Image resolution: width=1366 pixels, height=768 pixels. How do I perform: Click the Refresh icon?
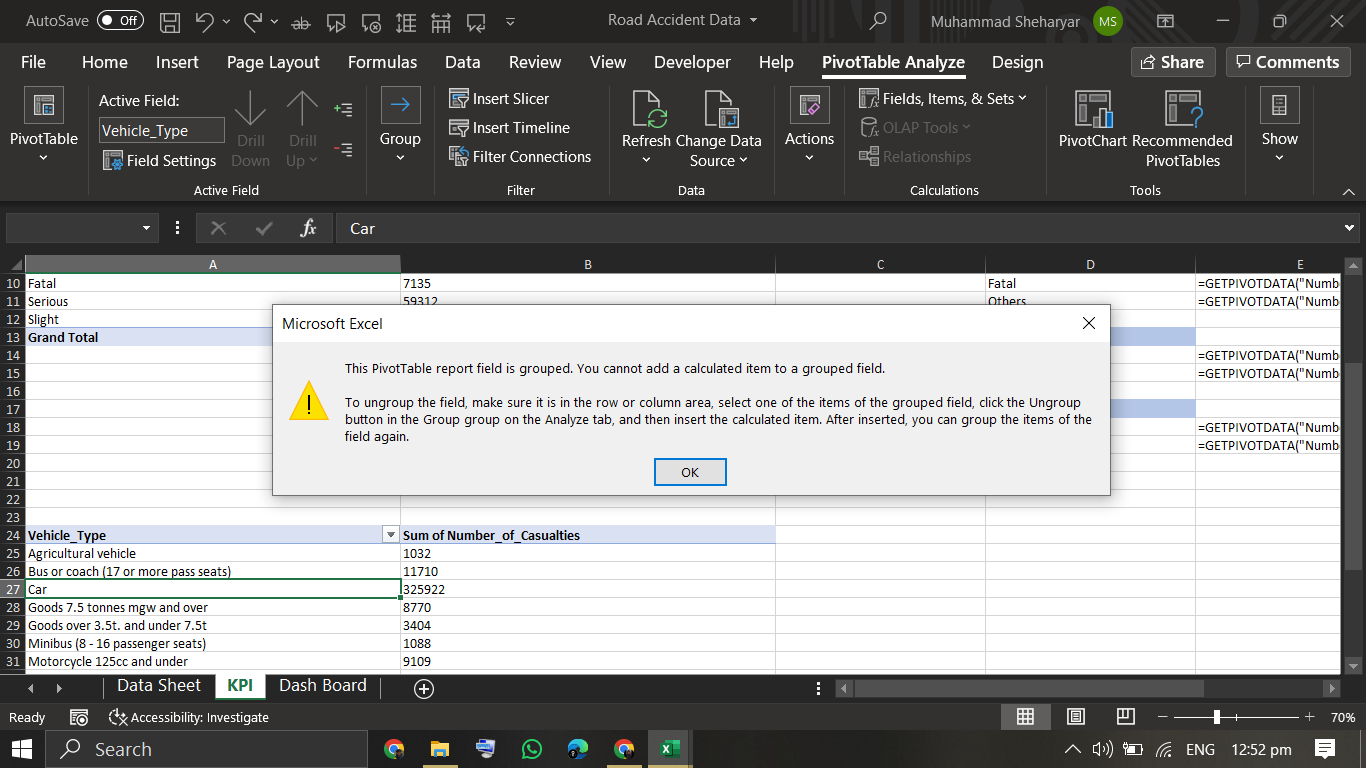click(646, 109)
